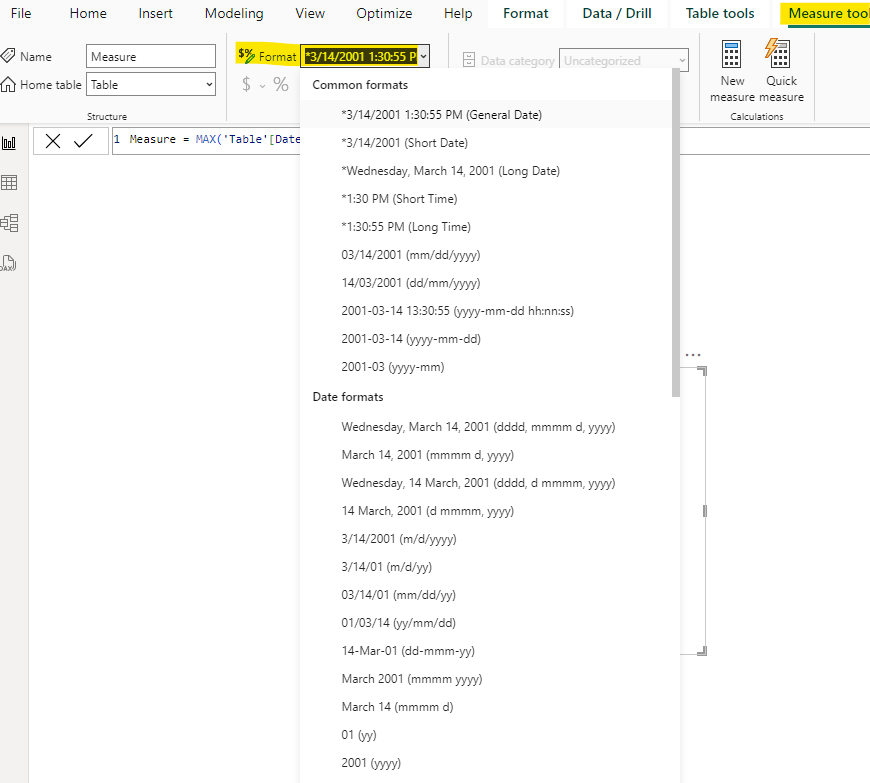Switch to the Table tools tab
The image size is (870, 783).
(x=720, y=13)
